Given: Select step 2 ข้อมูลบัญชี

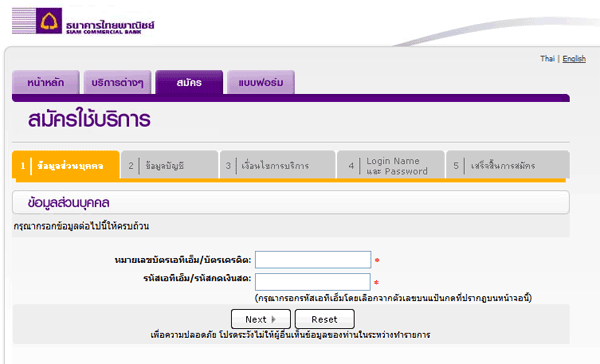Looking at the screenshot, I should (x=170, y=165).
